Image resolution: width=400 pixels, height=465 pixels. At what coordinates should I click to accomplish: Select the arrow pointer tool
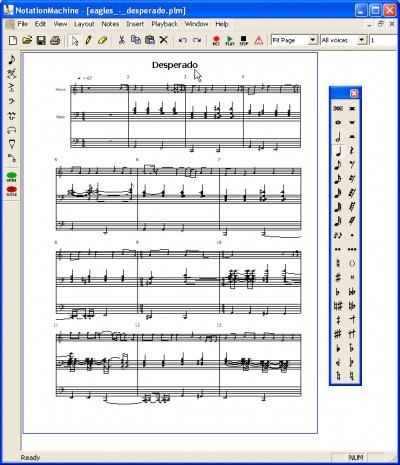click(x=75, y=40)
